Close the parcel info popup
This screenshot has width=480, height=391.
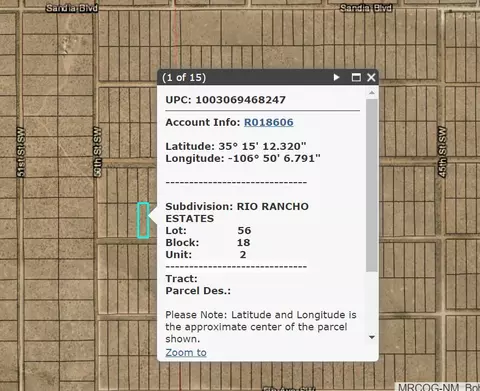pyautogui.click(x=371, y=77)
